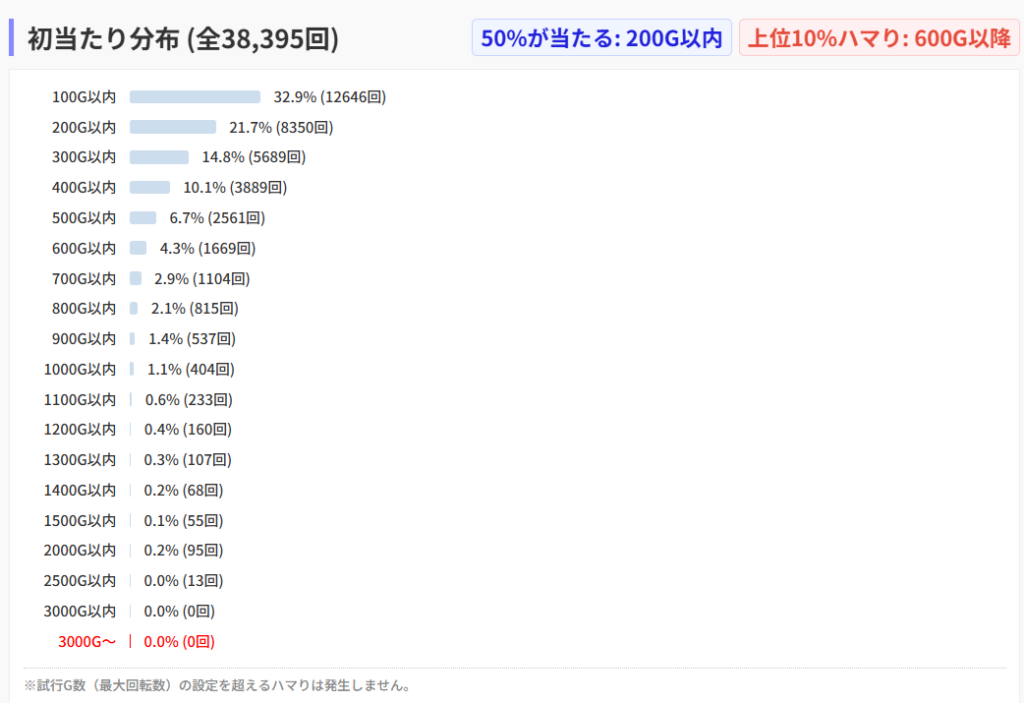
Task: Click the red 3000G～ row label
Action: [87, 641]
